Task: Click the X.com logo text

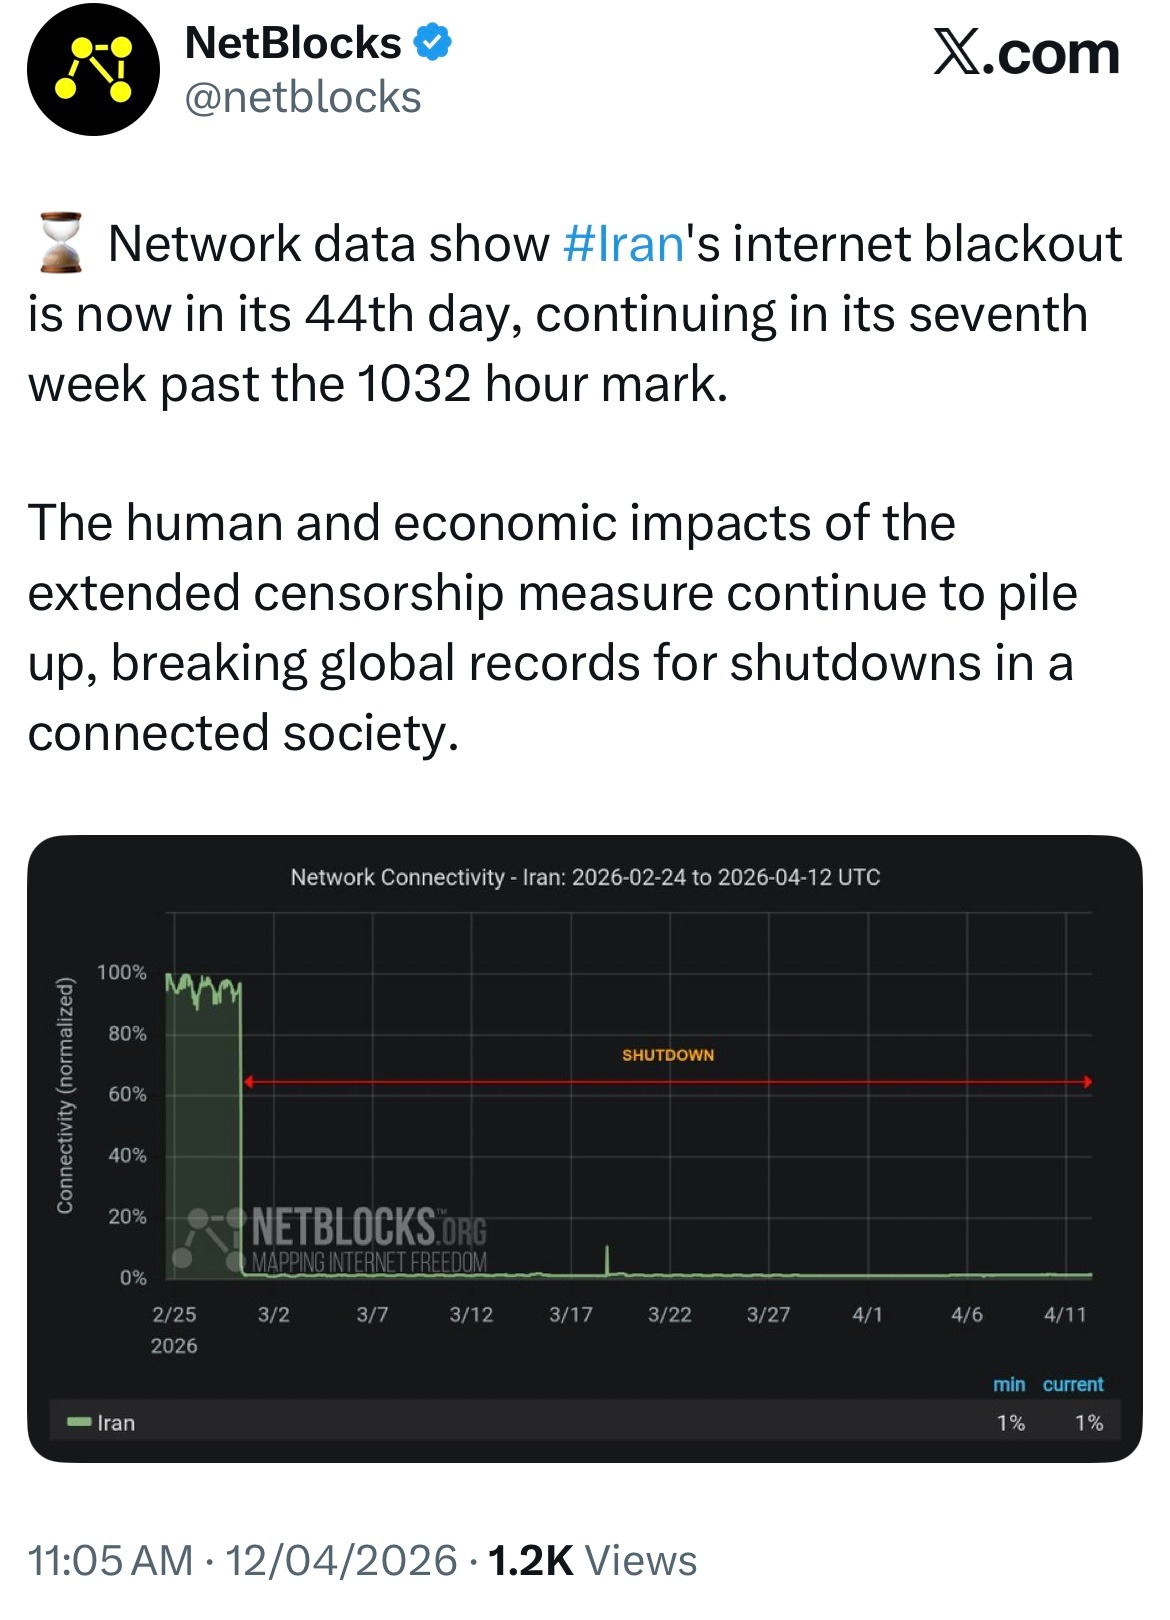Action: pyautogui.click(x=1026, y=52)
